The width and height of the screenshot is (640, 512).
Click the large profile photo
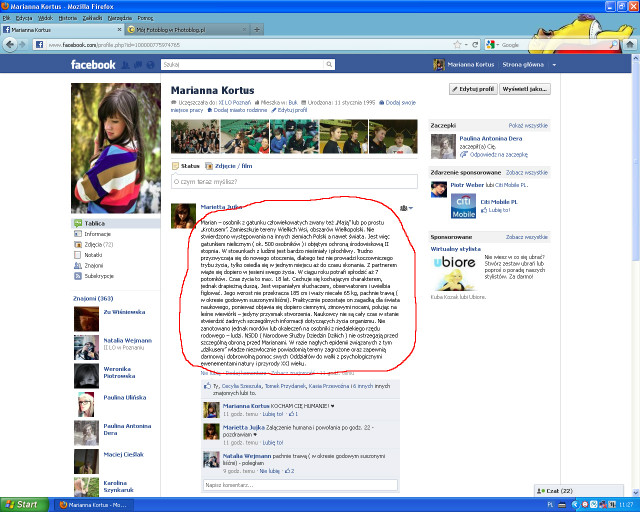(x=116, y=148)
